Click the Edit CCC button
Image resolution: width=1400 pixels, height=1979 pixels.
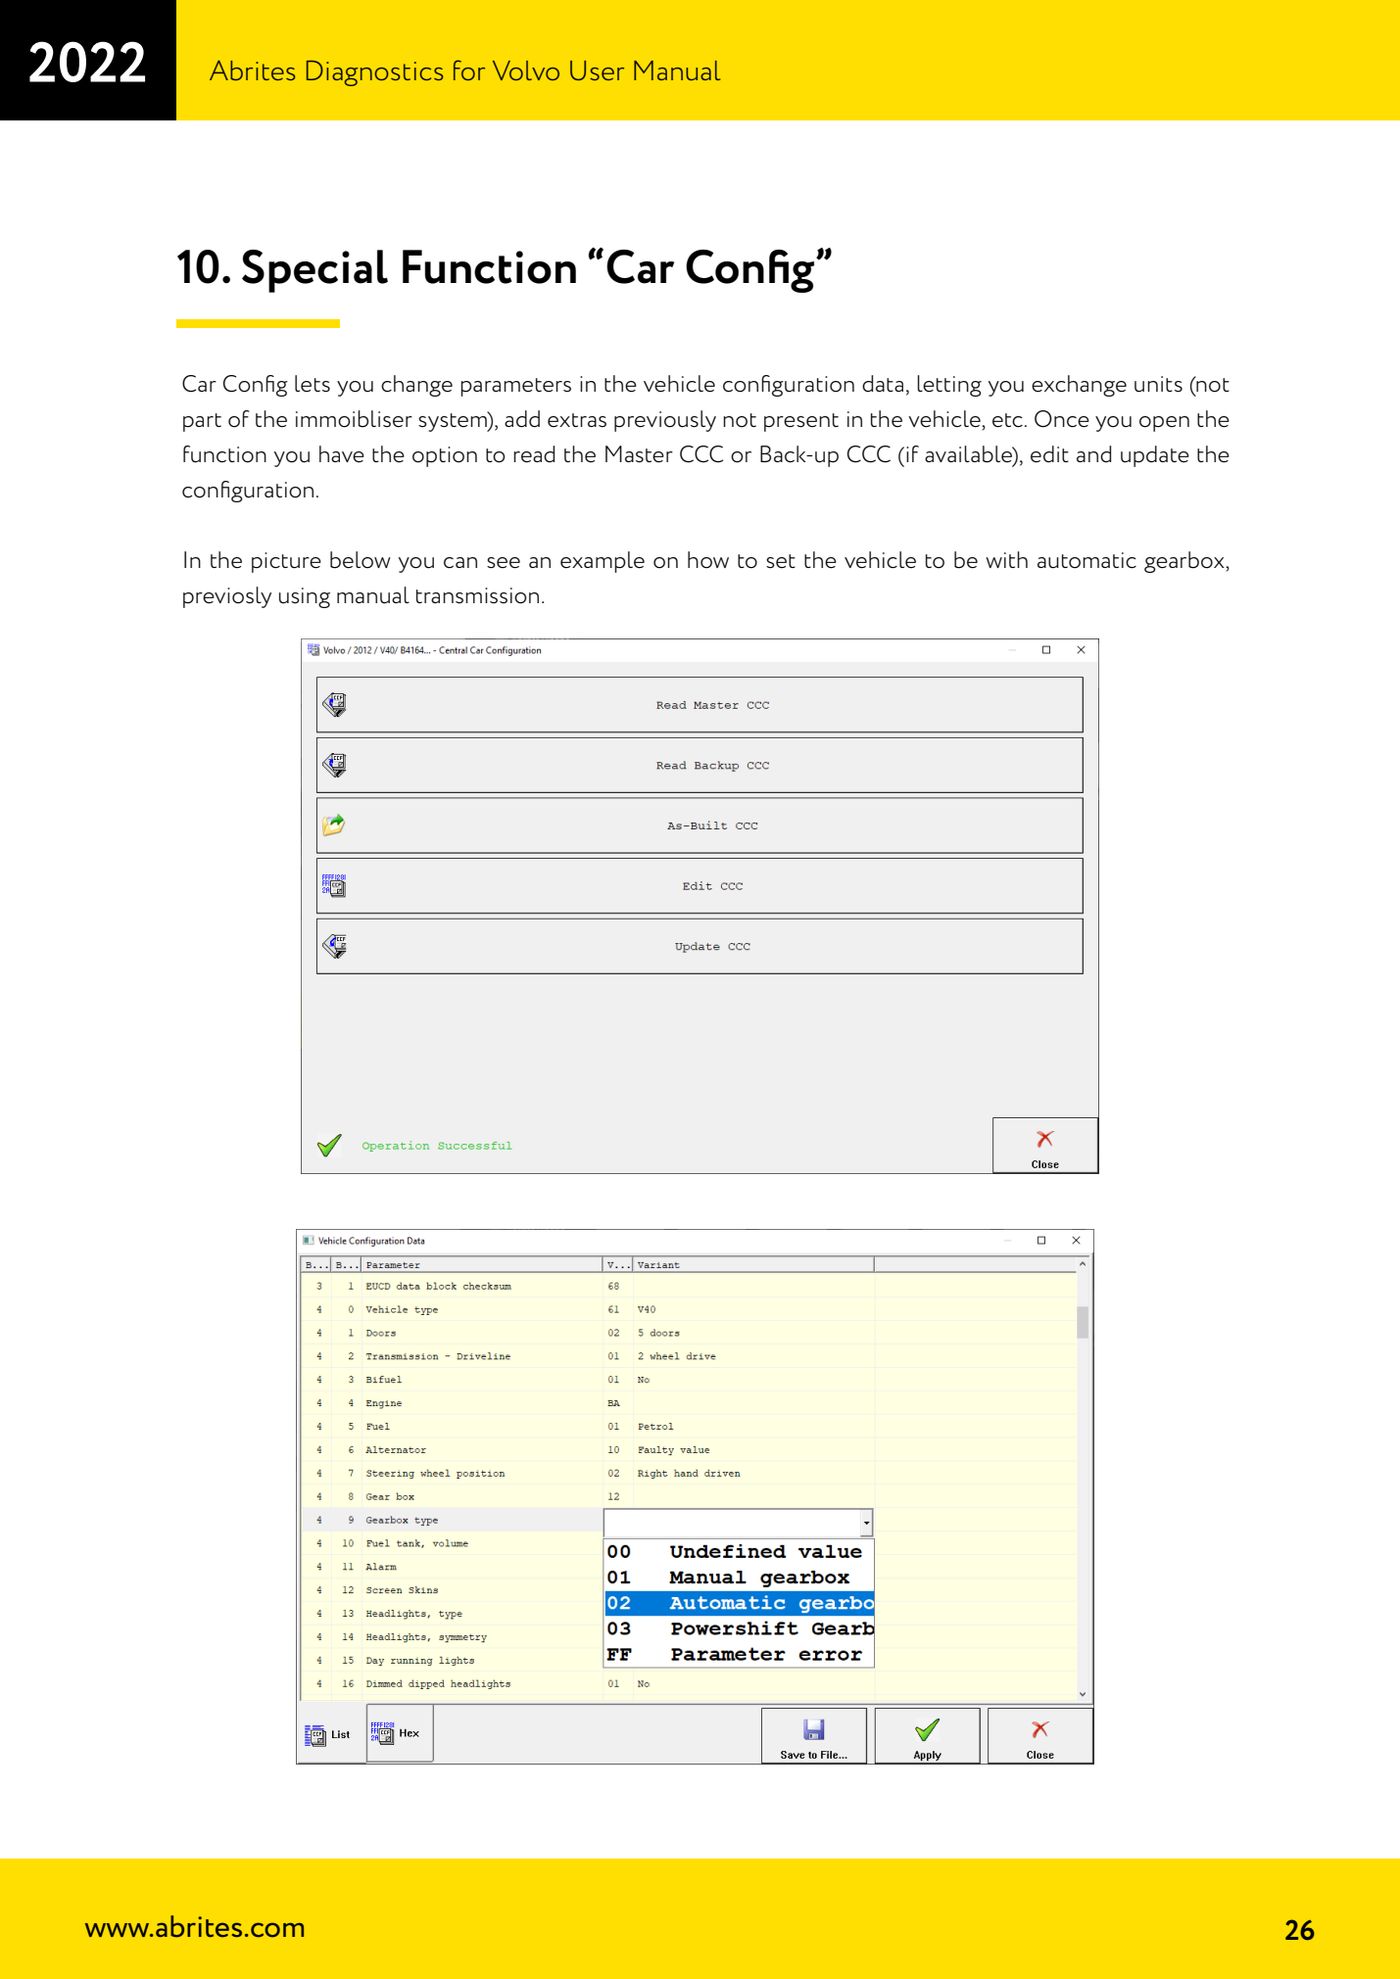699,886
